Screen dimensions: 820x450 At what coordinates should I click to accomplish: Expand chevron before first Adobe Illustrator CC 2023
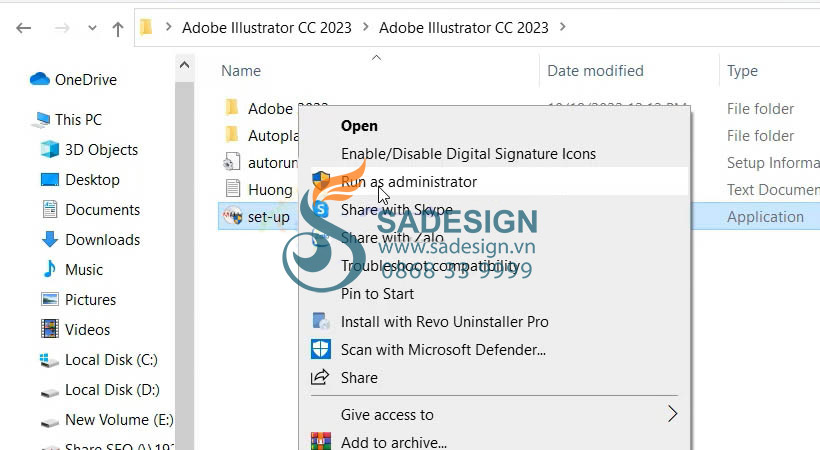coord(168,26)
